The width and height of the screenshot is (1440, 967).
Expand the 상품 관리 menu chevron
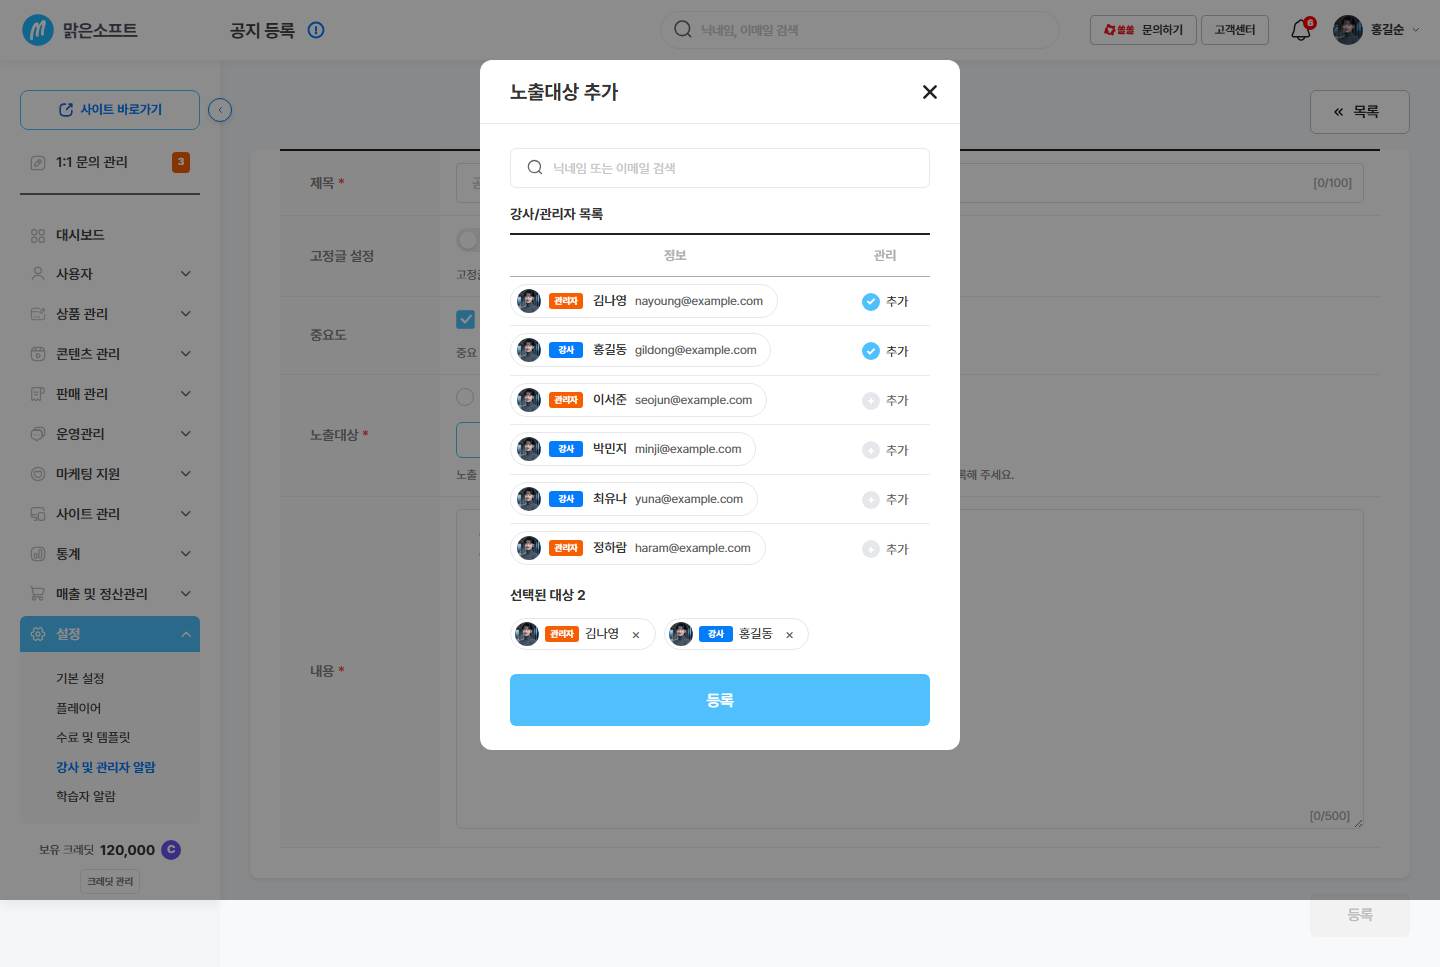pyautogui.click(x=186, y=314)
